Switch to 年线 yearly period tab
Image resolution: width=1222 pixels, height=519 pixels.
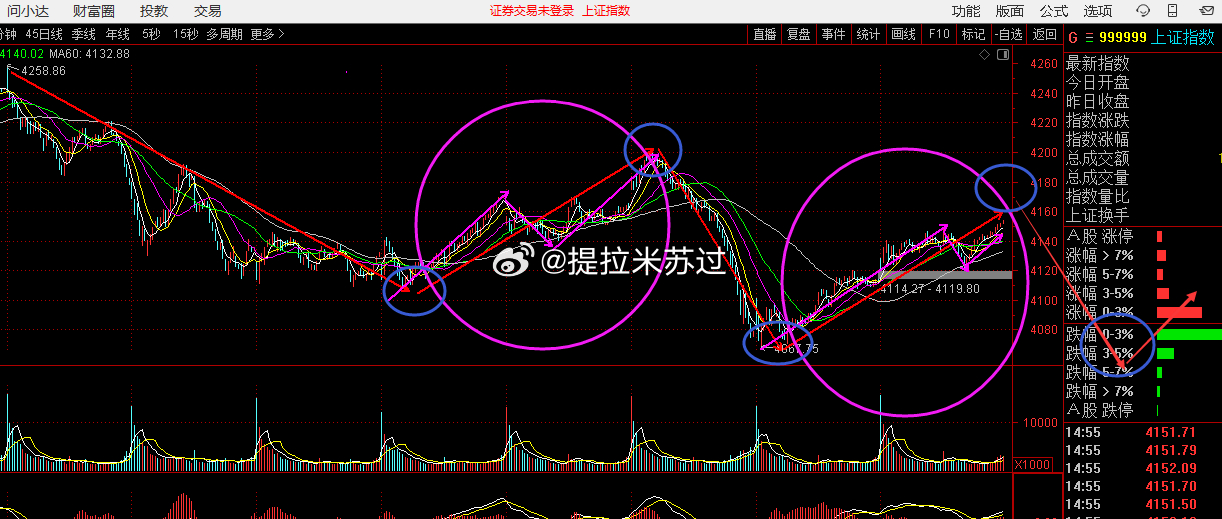[118, 34]
